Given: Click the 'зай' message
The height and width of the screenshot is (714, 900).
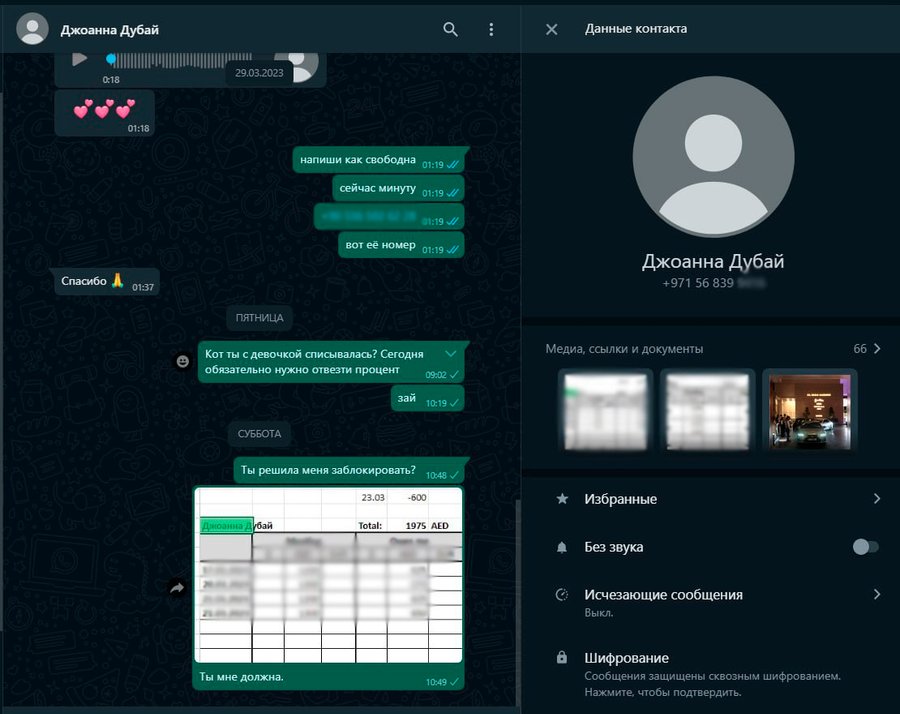Looking at the screenshot, I should 427,398.
